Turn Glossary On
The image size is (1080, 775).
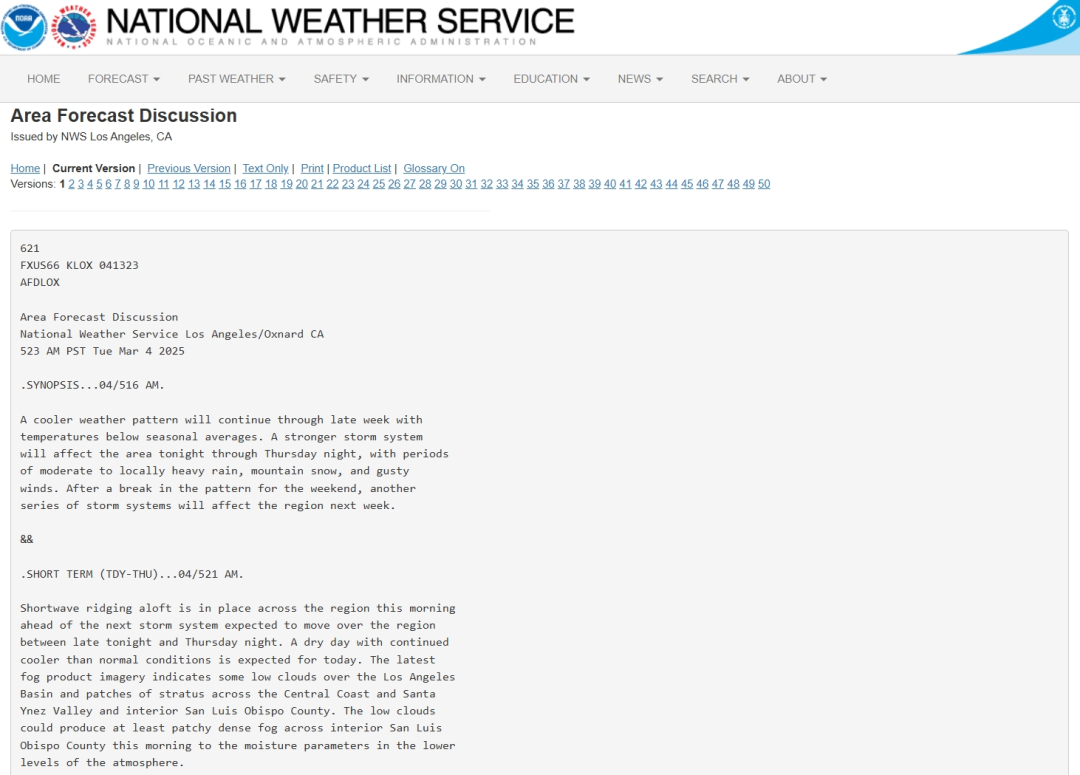[434, 168]
